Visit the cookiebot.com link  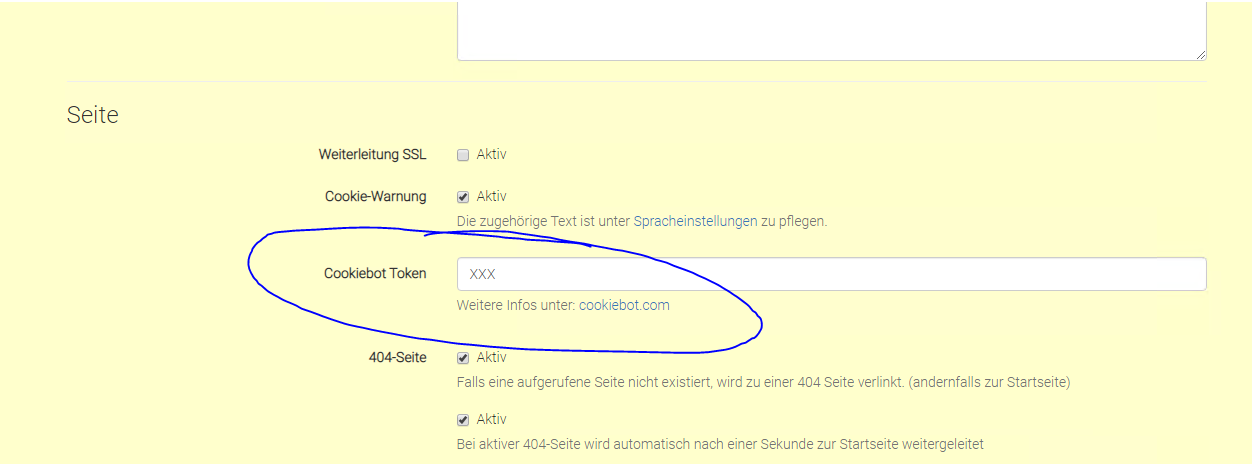[x=624, y=305]
